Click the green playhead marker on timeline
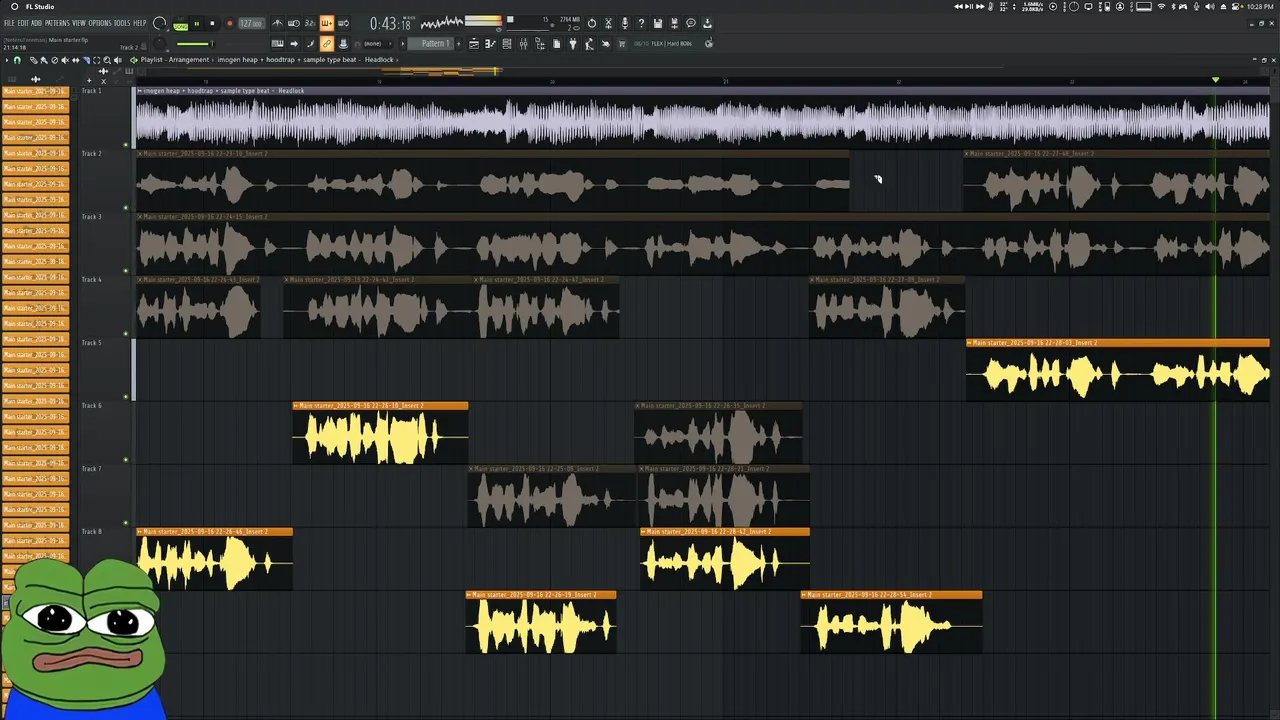The image size is (1280, 720). click(1215, 80)
